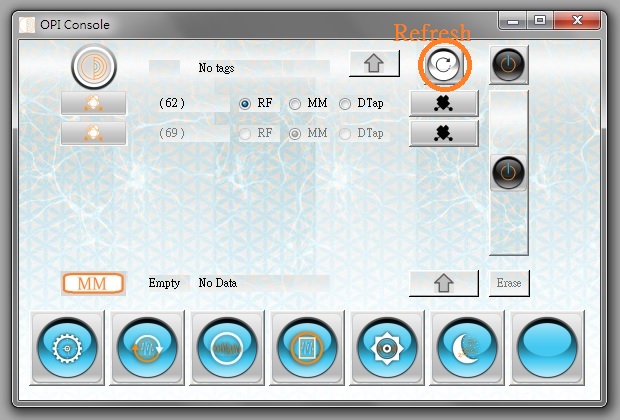Click the tag icon button on row (69)
The image size is (620, 420).
[93, 133]
